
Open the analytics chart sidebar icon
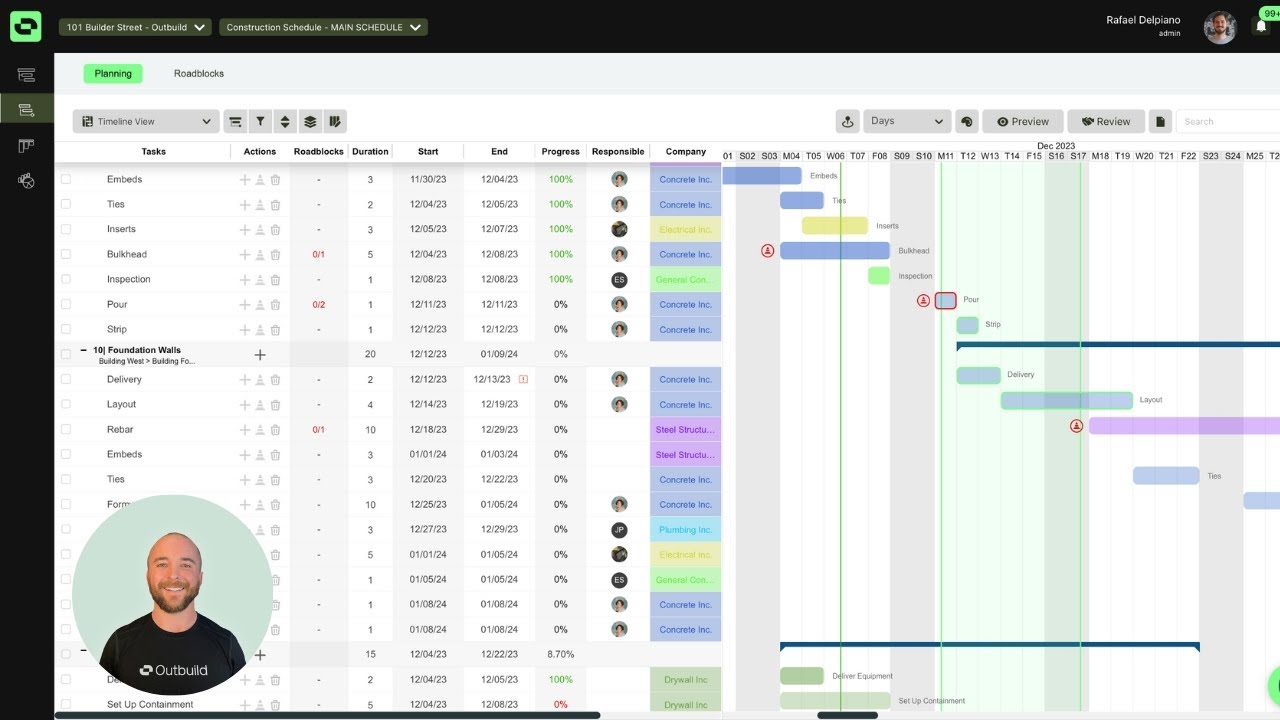tap(26, 181)
